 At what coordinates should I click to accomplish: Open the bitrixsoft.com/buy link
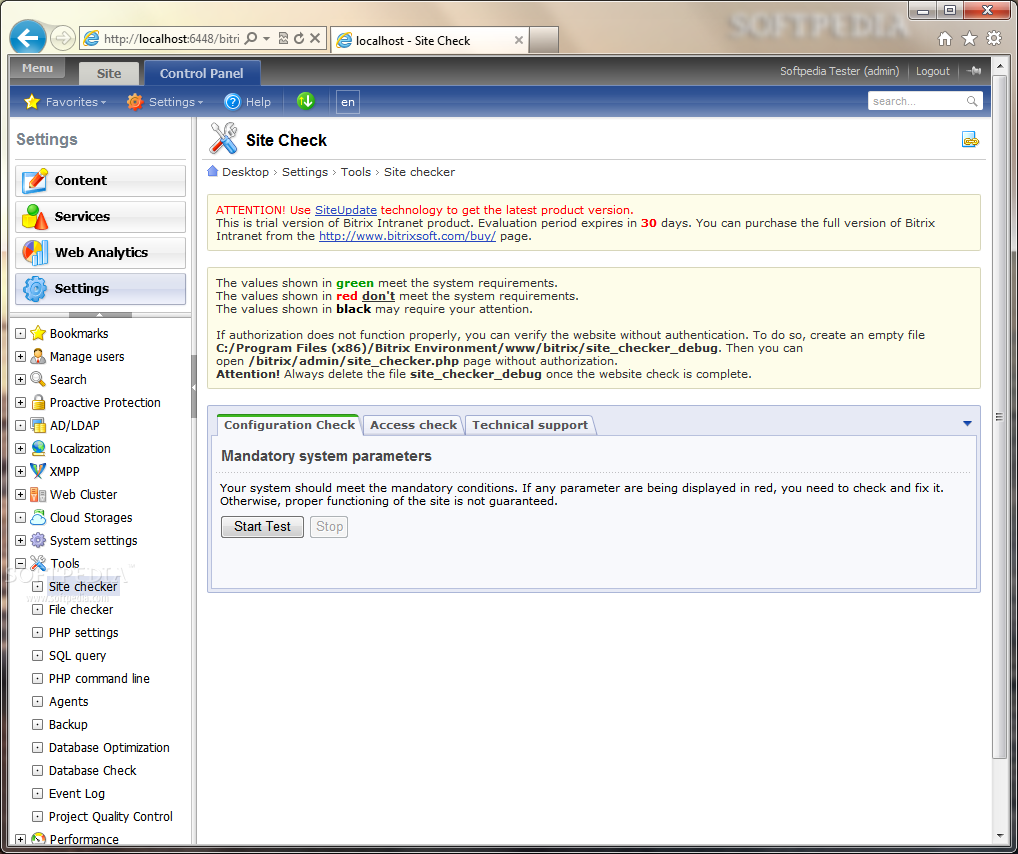coord(407,236)
